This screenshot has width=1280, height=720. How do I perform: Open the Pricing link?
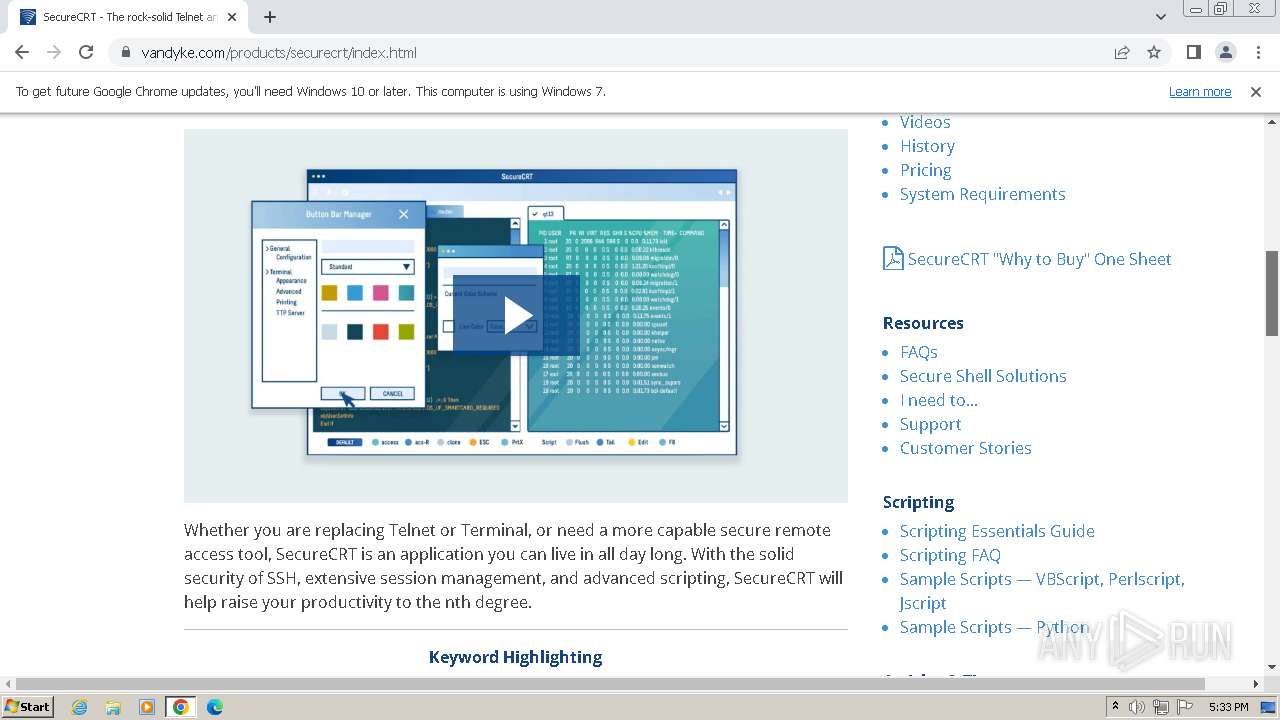925,170
